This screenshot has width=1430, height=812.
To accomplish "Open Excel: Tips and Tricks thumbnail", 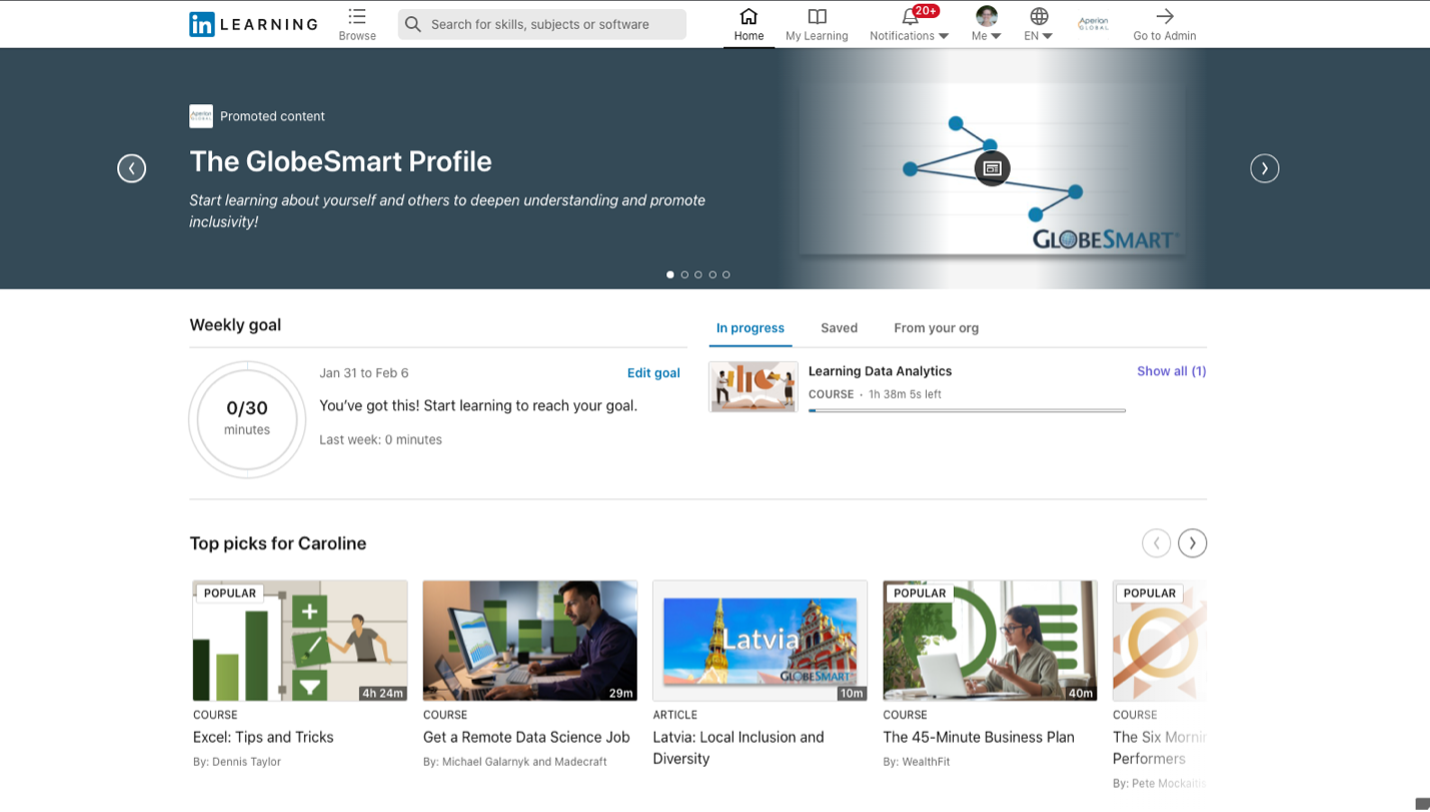I will click(x=300, y=640).
